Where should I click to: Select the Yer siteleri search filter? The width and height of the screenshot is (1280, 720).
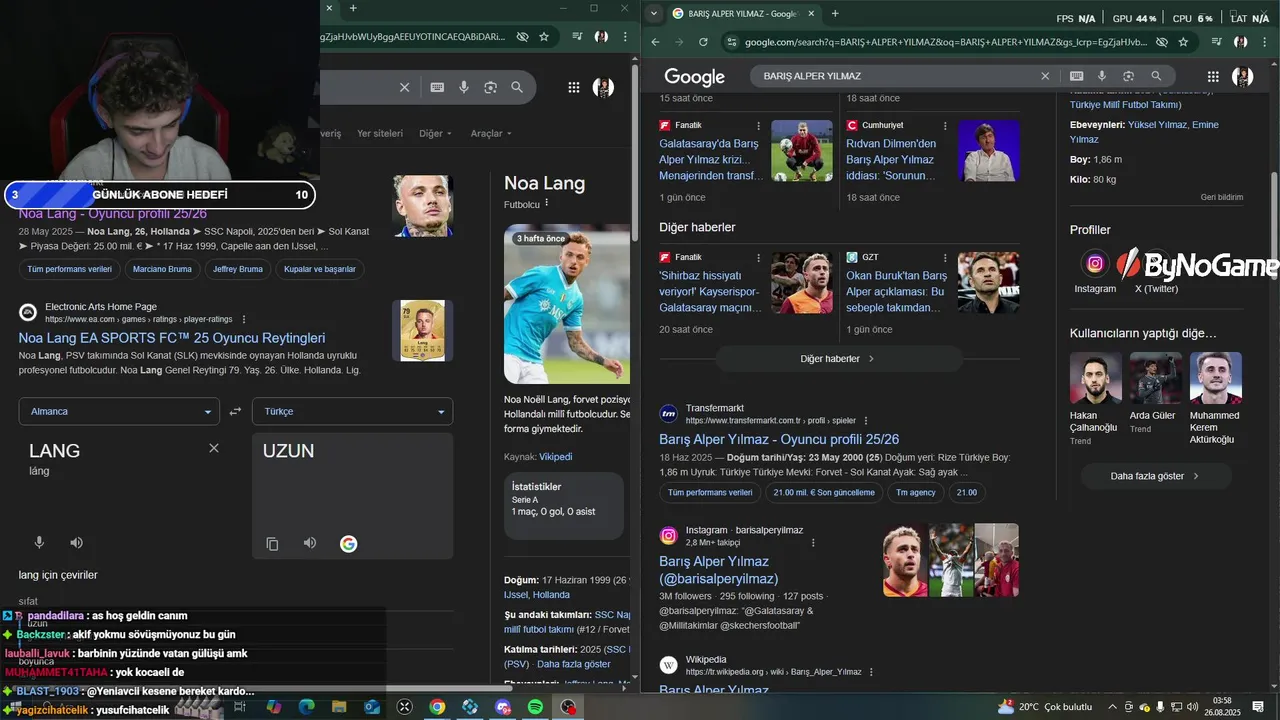tap(380, 133)
